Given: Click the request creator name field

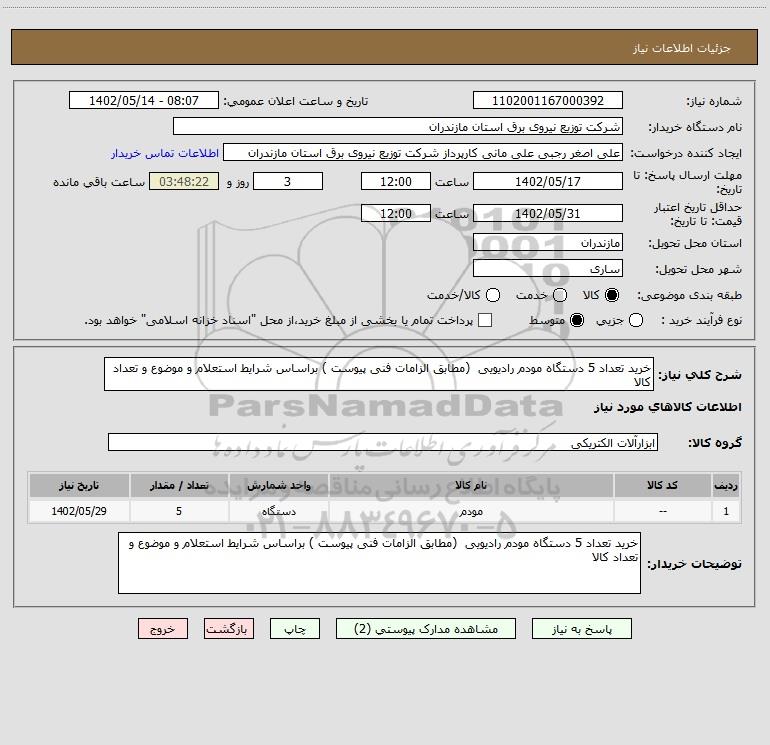Looking at the screenshot, I should [423, 152].
